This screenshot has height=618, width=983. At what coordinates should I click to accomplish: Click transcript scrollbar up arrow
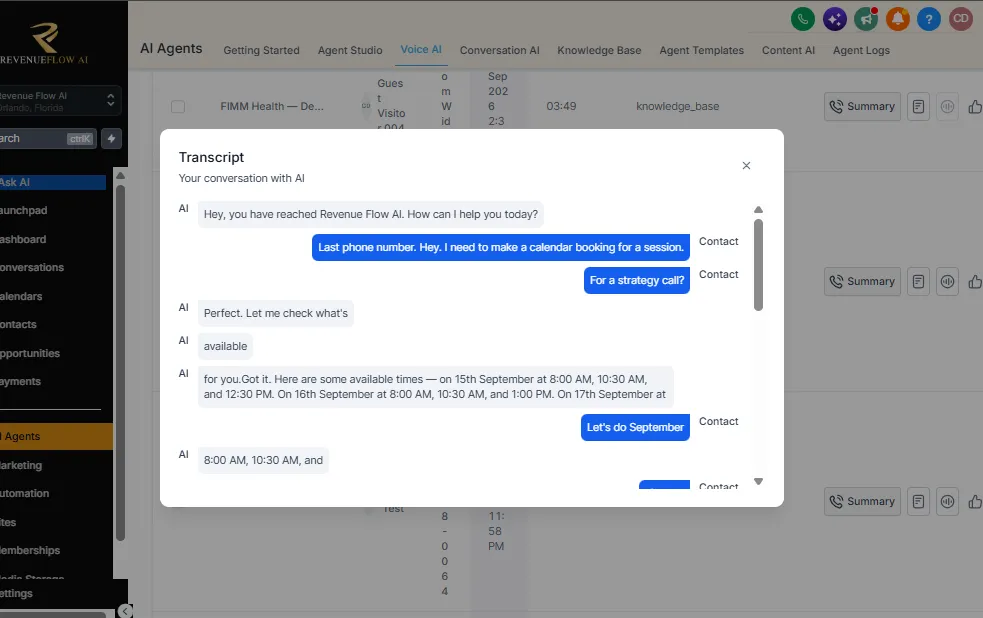[x=759, y=209]
